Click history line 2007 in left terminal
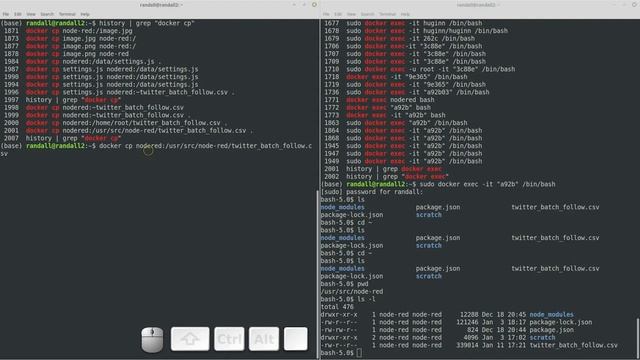Image resolution: width=640 pixels, height=360 pixels. pyautogui.click(x=62, y=138)
